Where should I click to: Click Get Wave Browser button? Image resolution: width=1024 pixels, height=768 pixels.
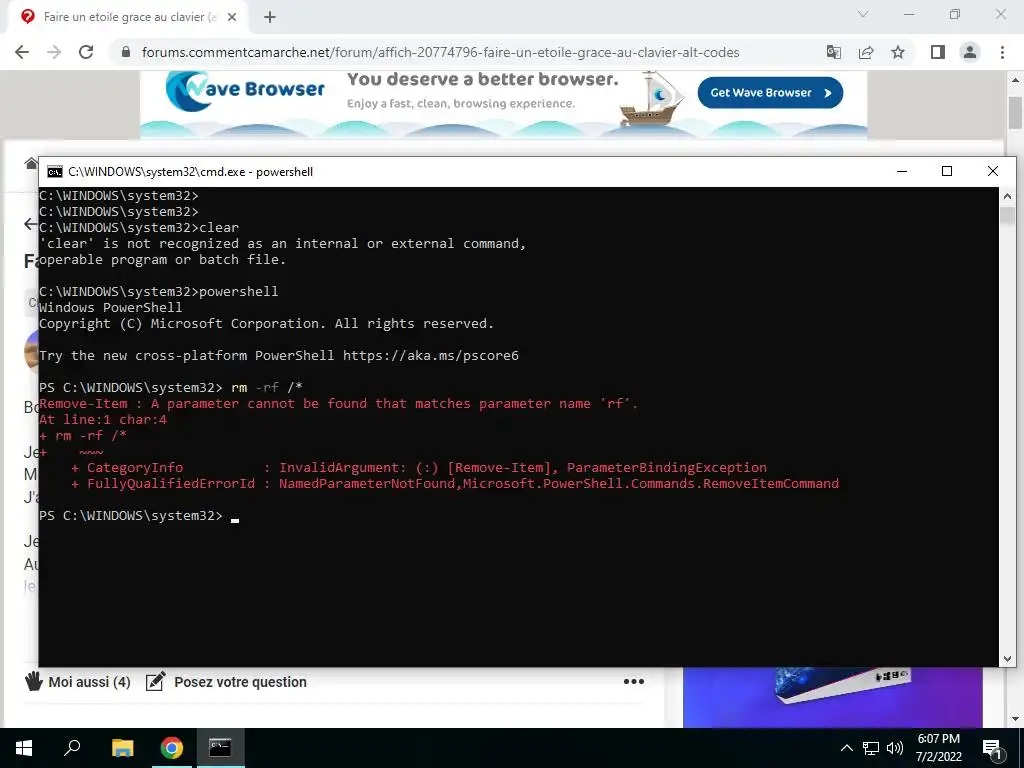[770, 93]
